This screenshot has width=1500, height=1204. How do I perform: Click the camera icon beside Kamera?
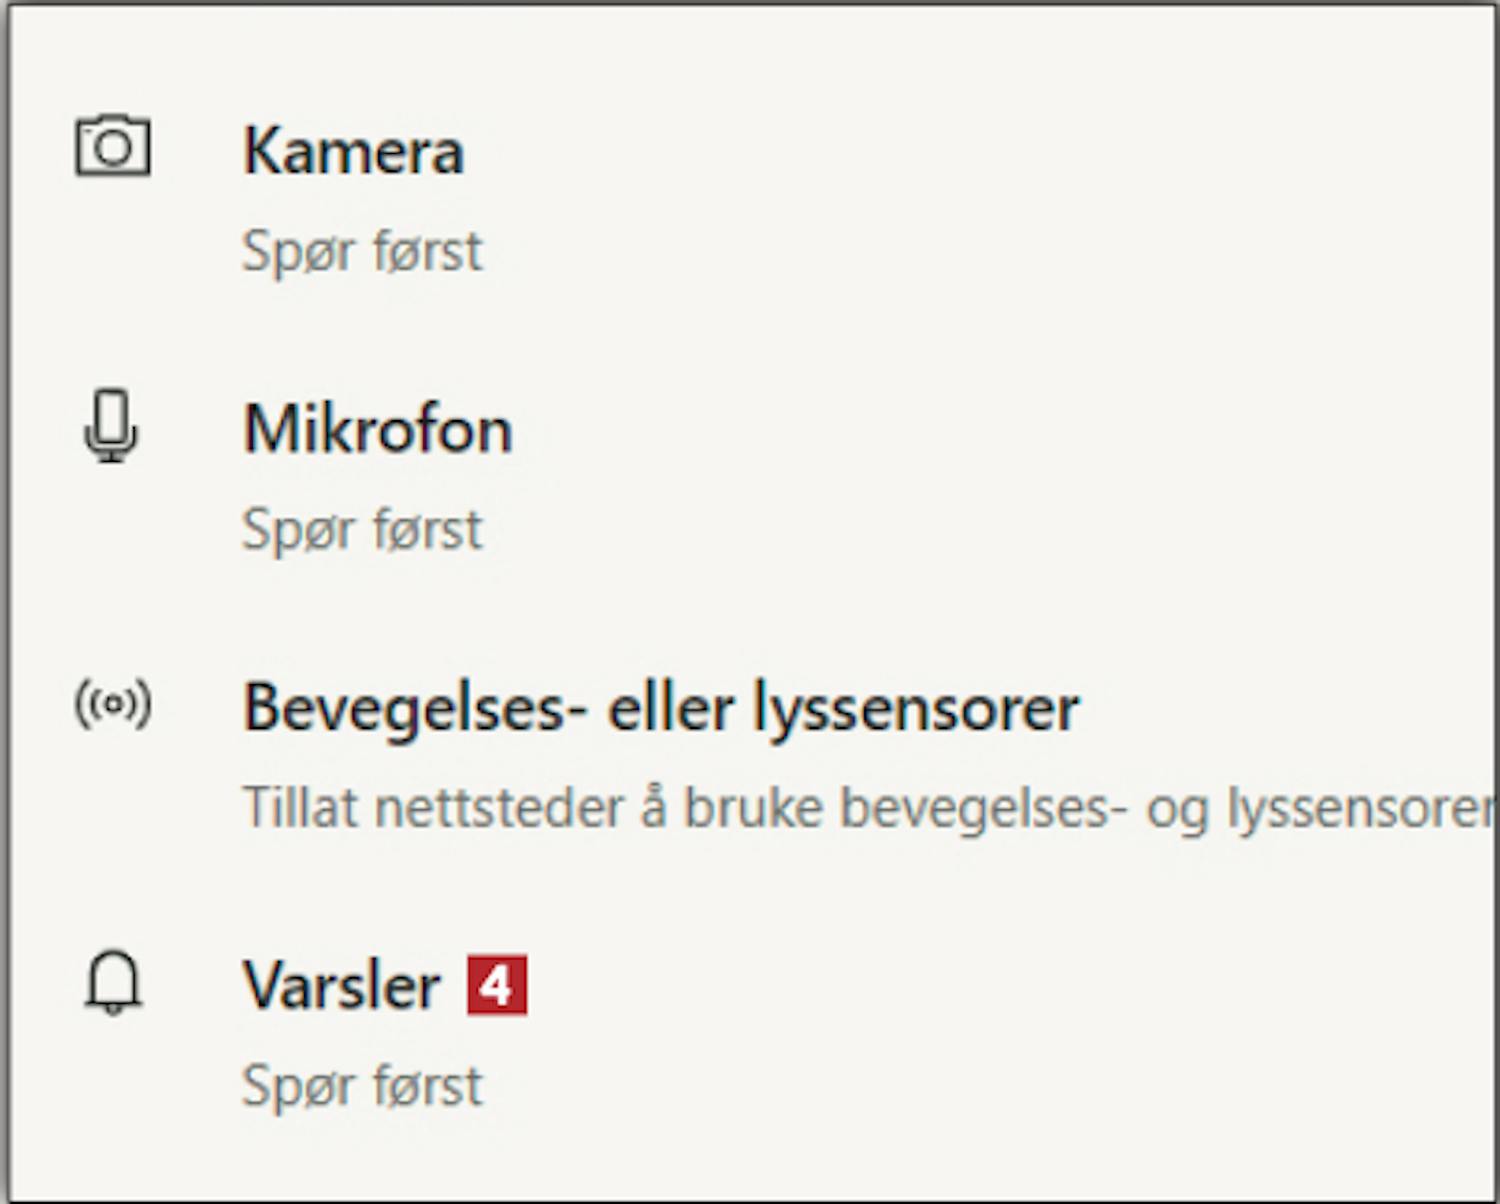113,148
